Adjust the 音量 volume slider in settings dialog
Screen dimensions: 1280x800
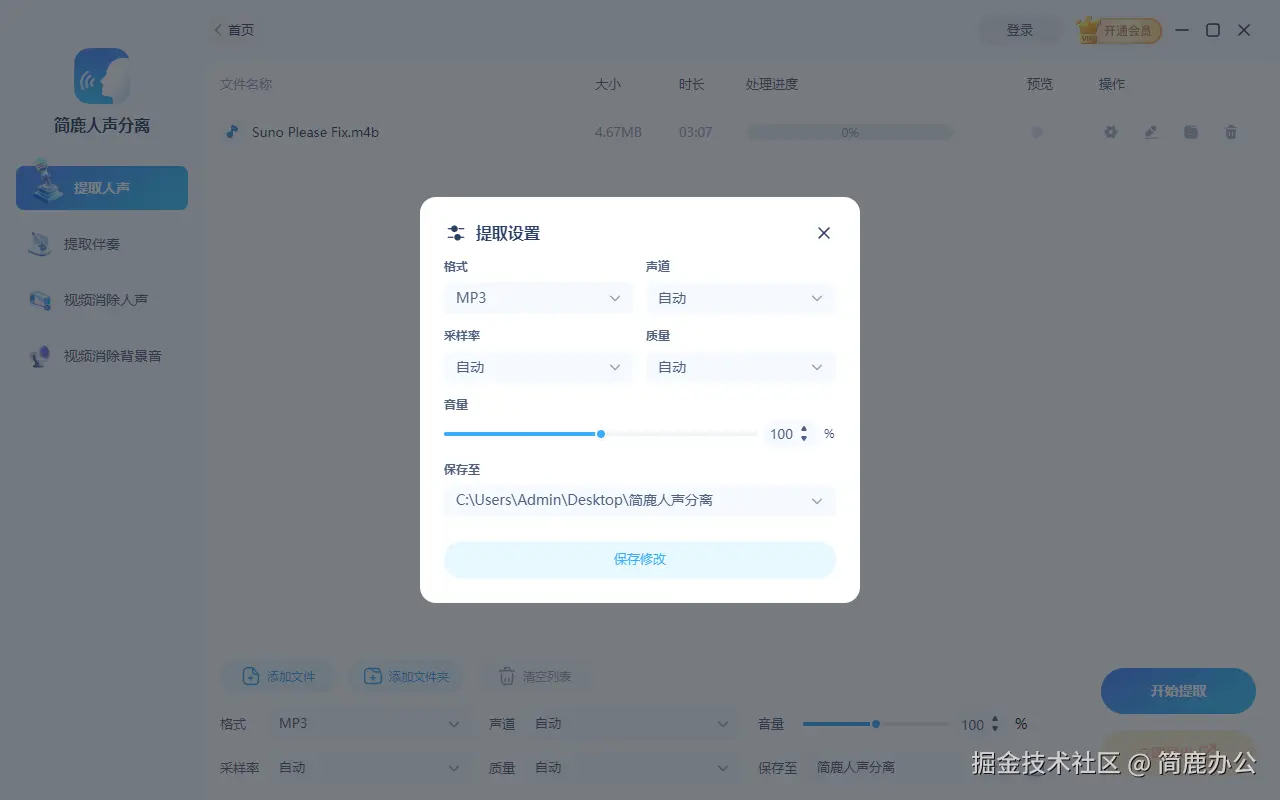point(600,434)
